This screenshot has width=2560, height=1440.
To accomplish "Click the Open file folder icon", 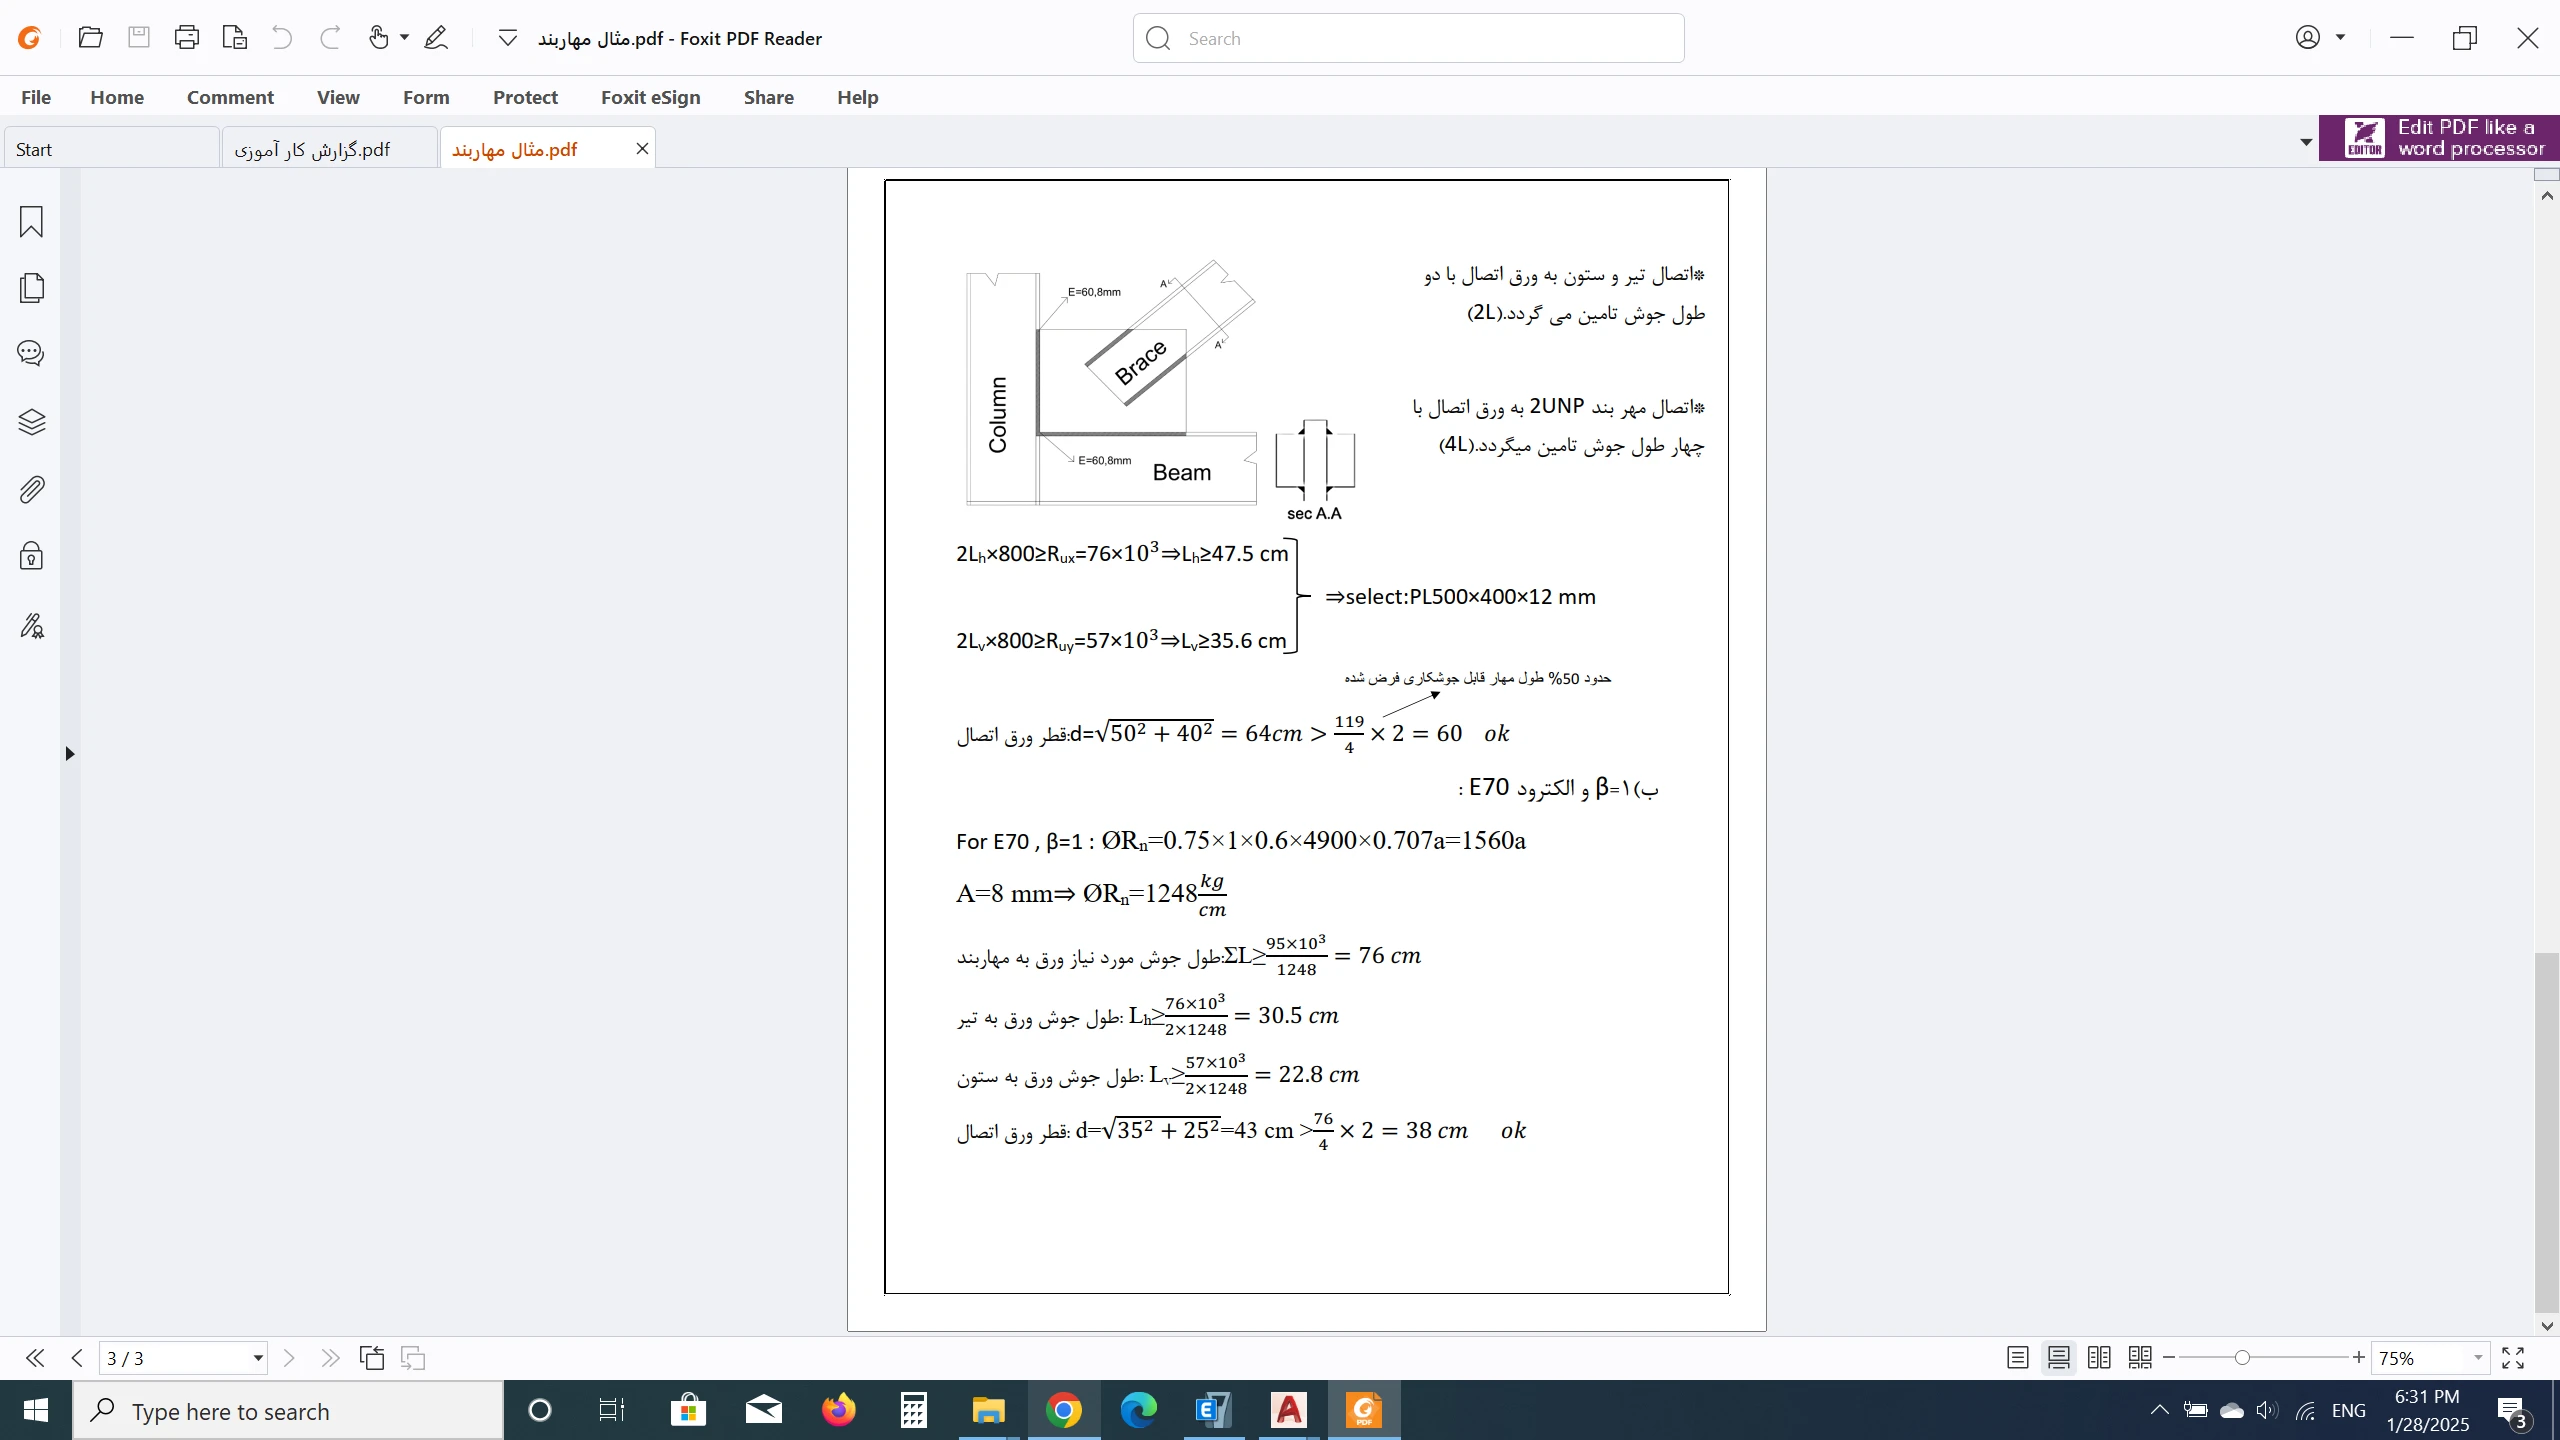I will click(x=90, y=38).
